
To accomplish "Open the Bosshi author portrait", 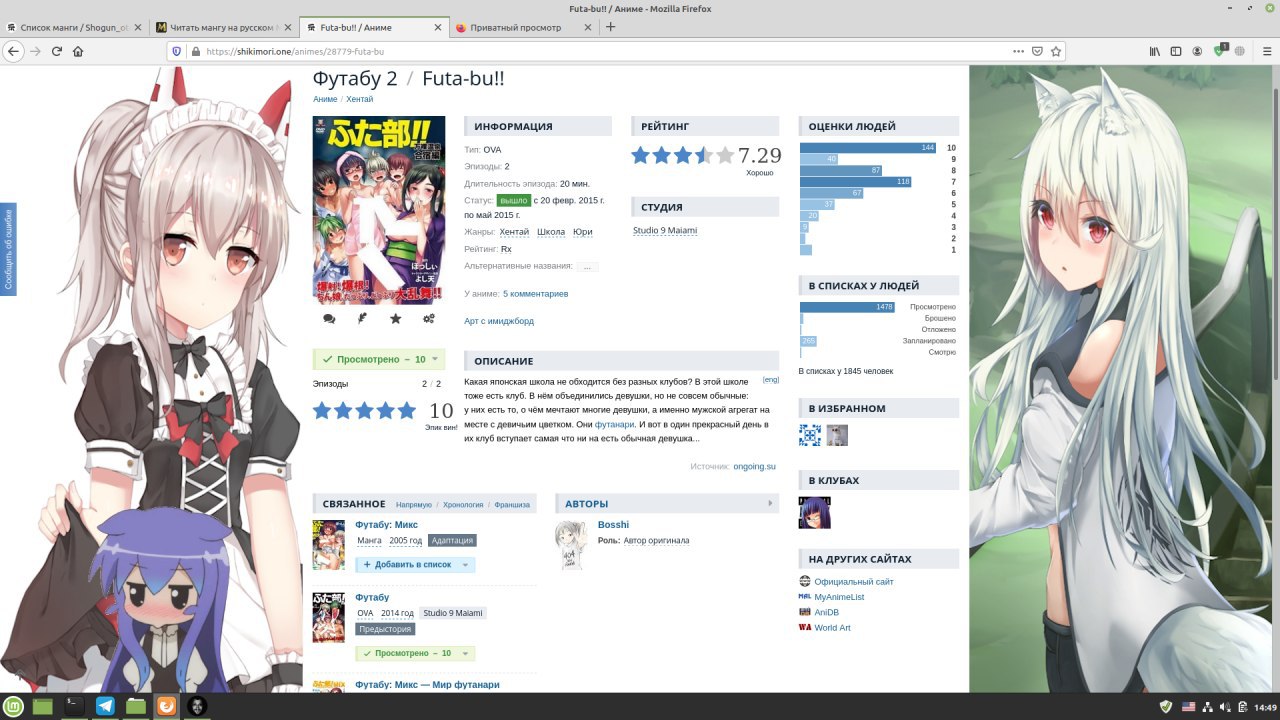I will [571, 544].
